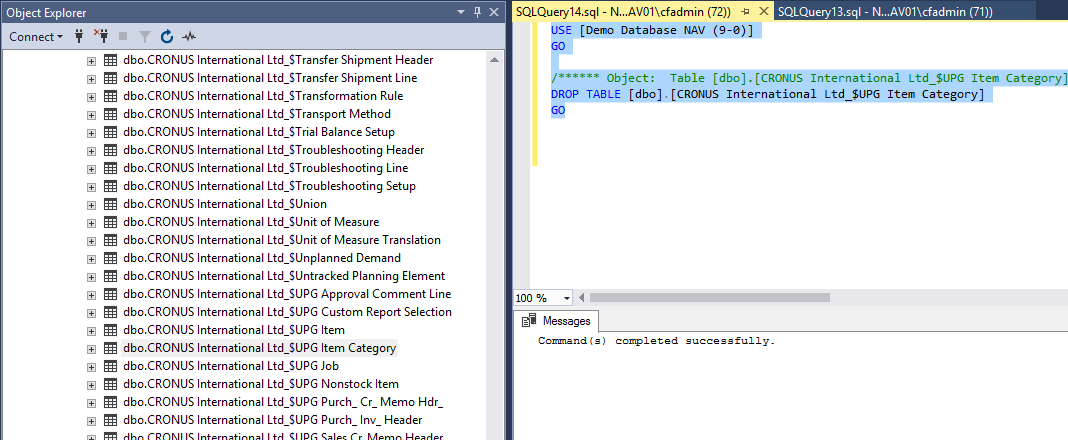Image resolution: width=1068 pixels, height=440 pixels.
Task: Click the table icon for $UPG Approval Comment Line
Action: click(110, 294)
